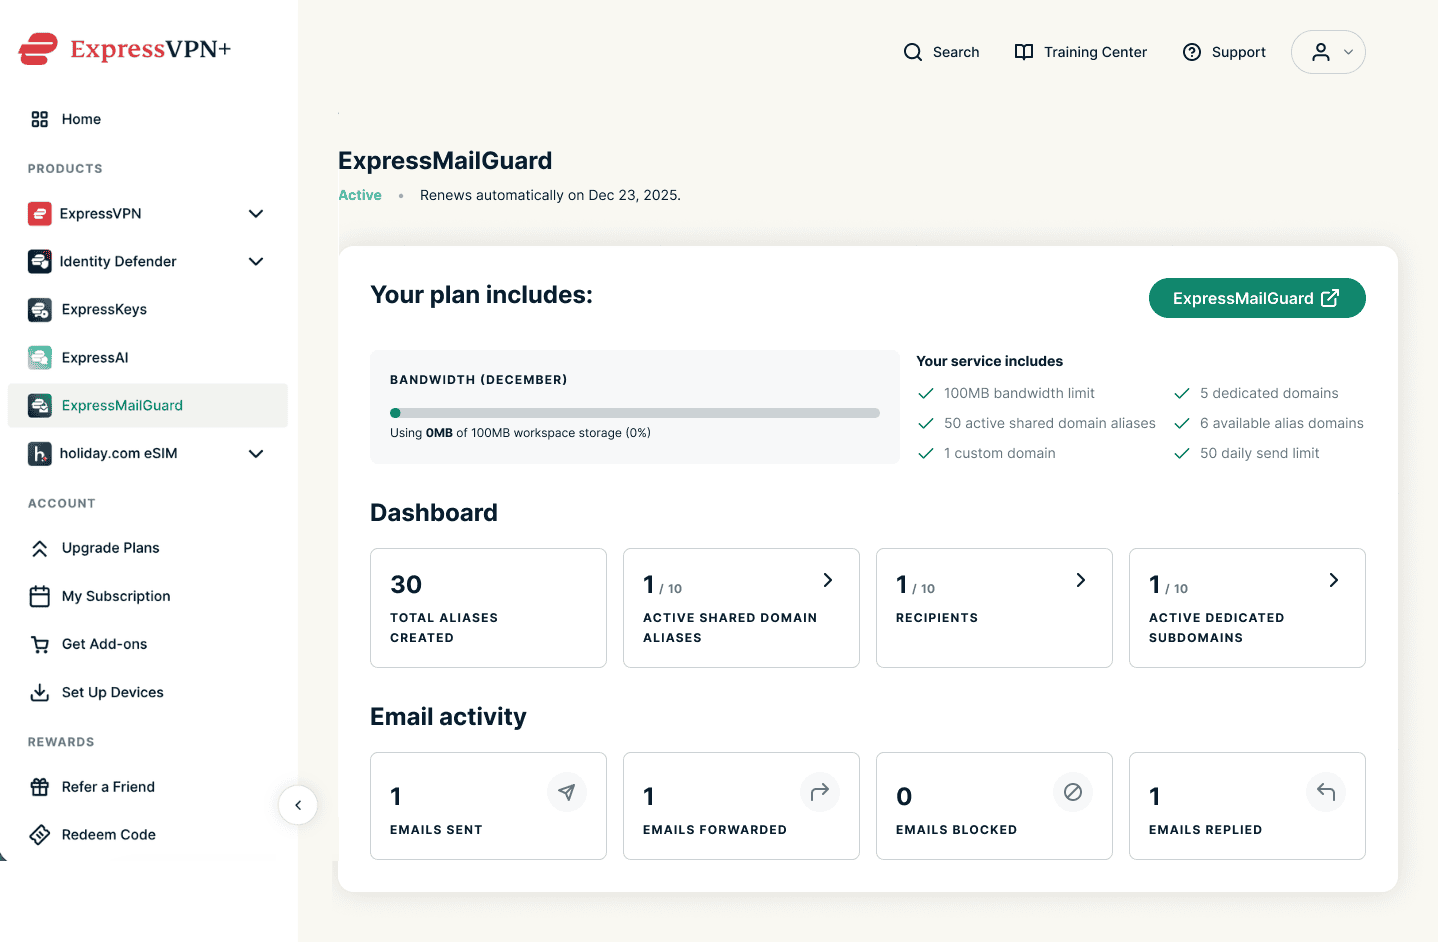Image resolution: width=1438 pixels, height=942 pixels.
Task: Click '100MB bandwidth limit' feature text
Action: pos(1019,393)
